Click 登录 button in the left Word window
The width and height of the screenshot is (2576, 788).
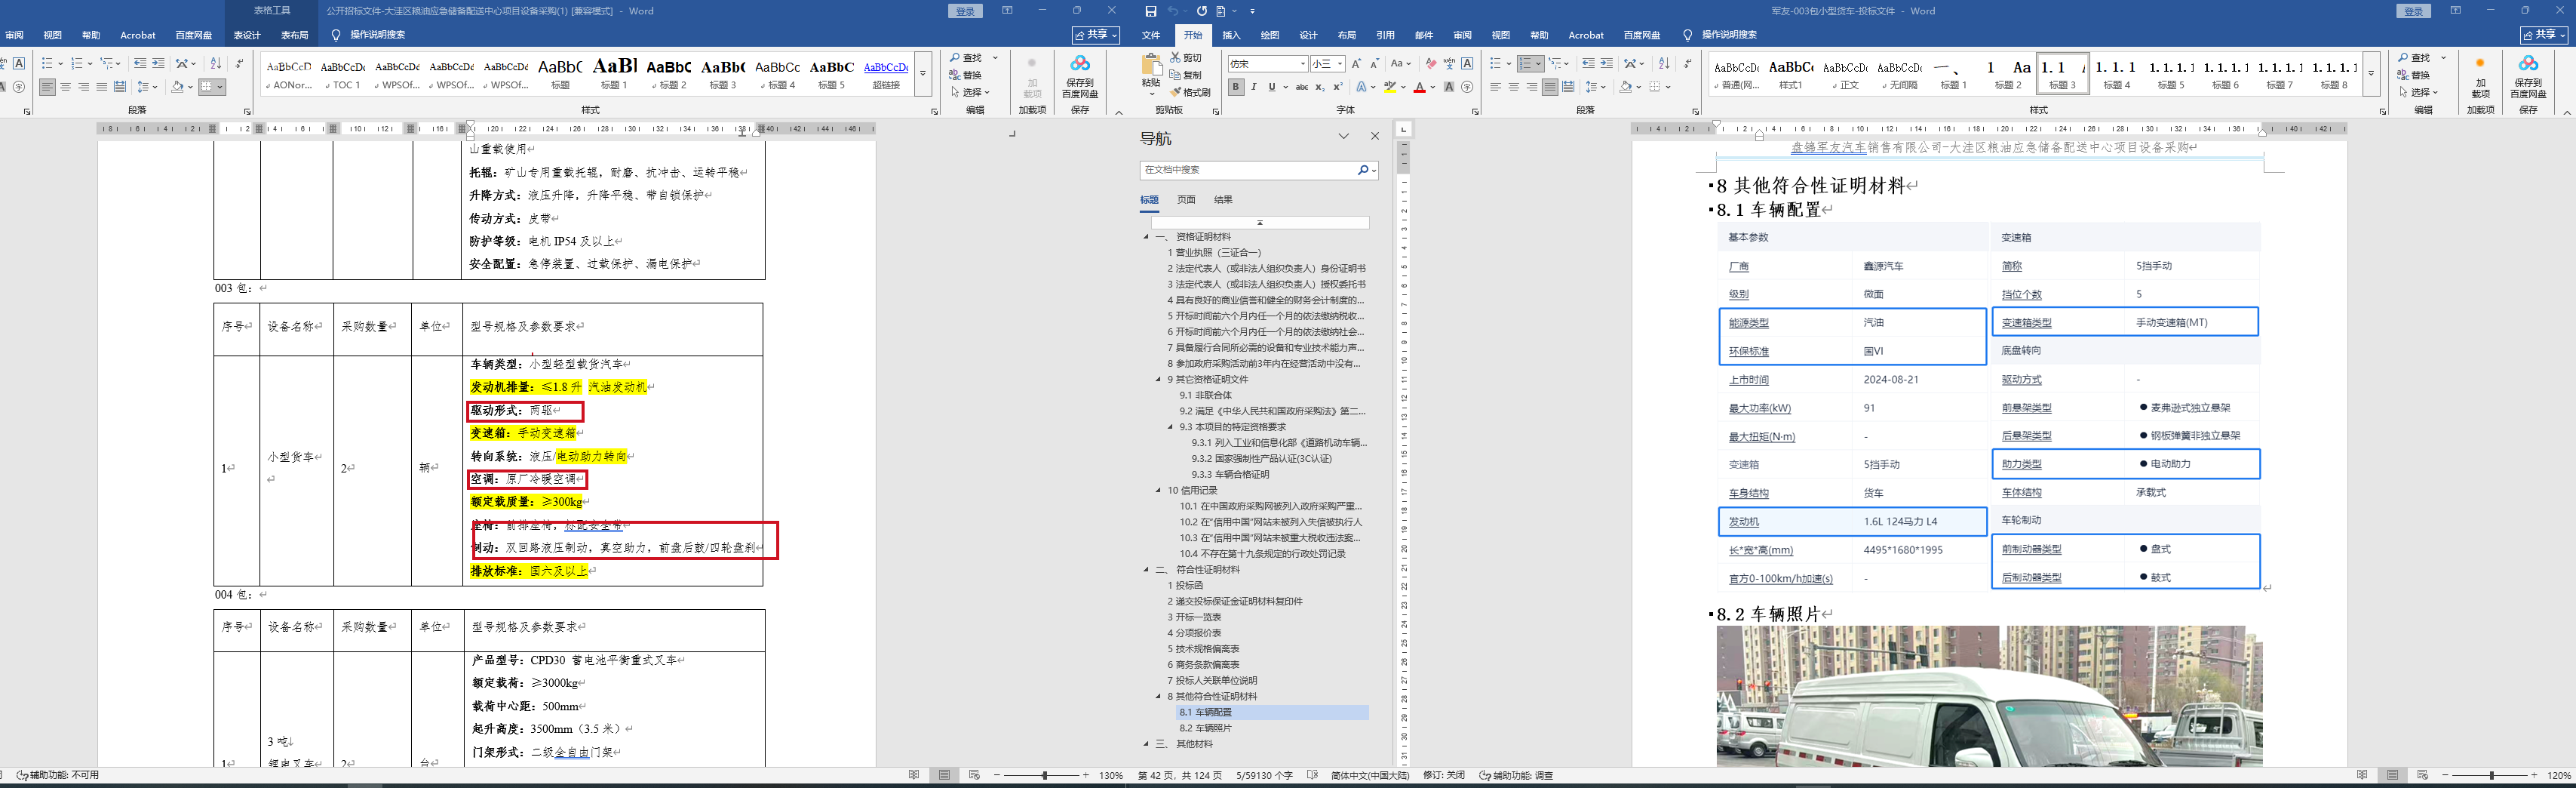(x=965, y=11)
